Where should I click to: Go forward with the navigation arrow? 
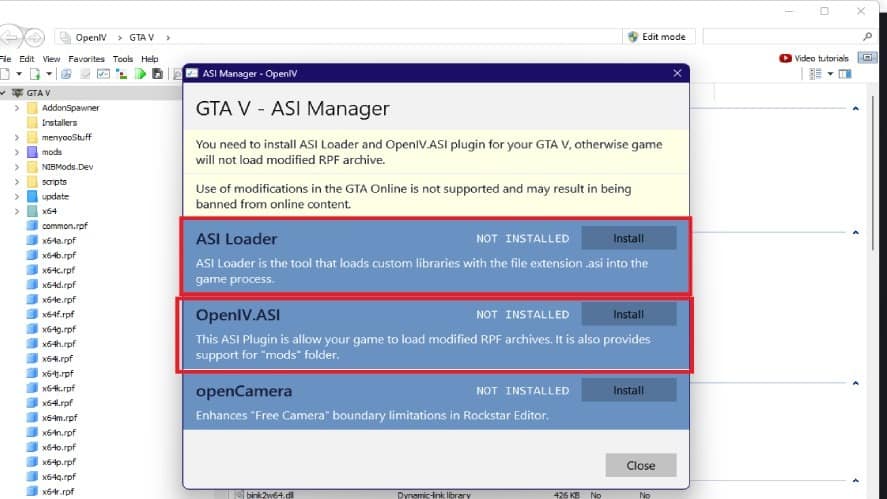click(34, 37)
